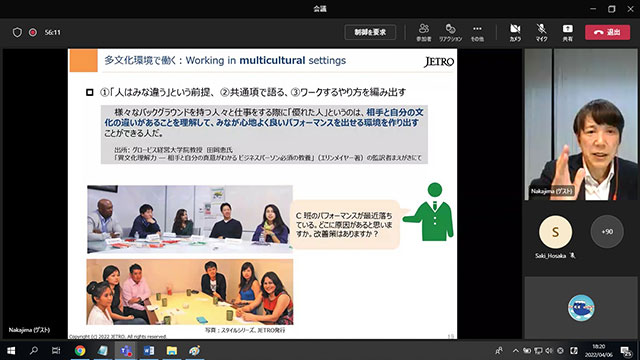Open the more actions ellipsis menu
The width and height of the screenshot is (640, 360).
[477, 32]
